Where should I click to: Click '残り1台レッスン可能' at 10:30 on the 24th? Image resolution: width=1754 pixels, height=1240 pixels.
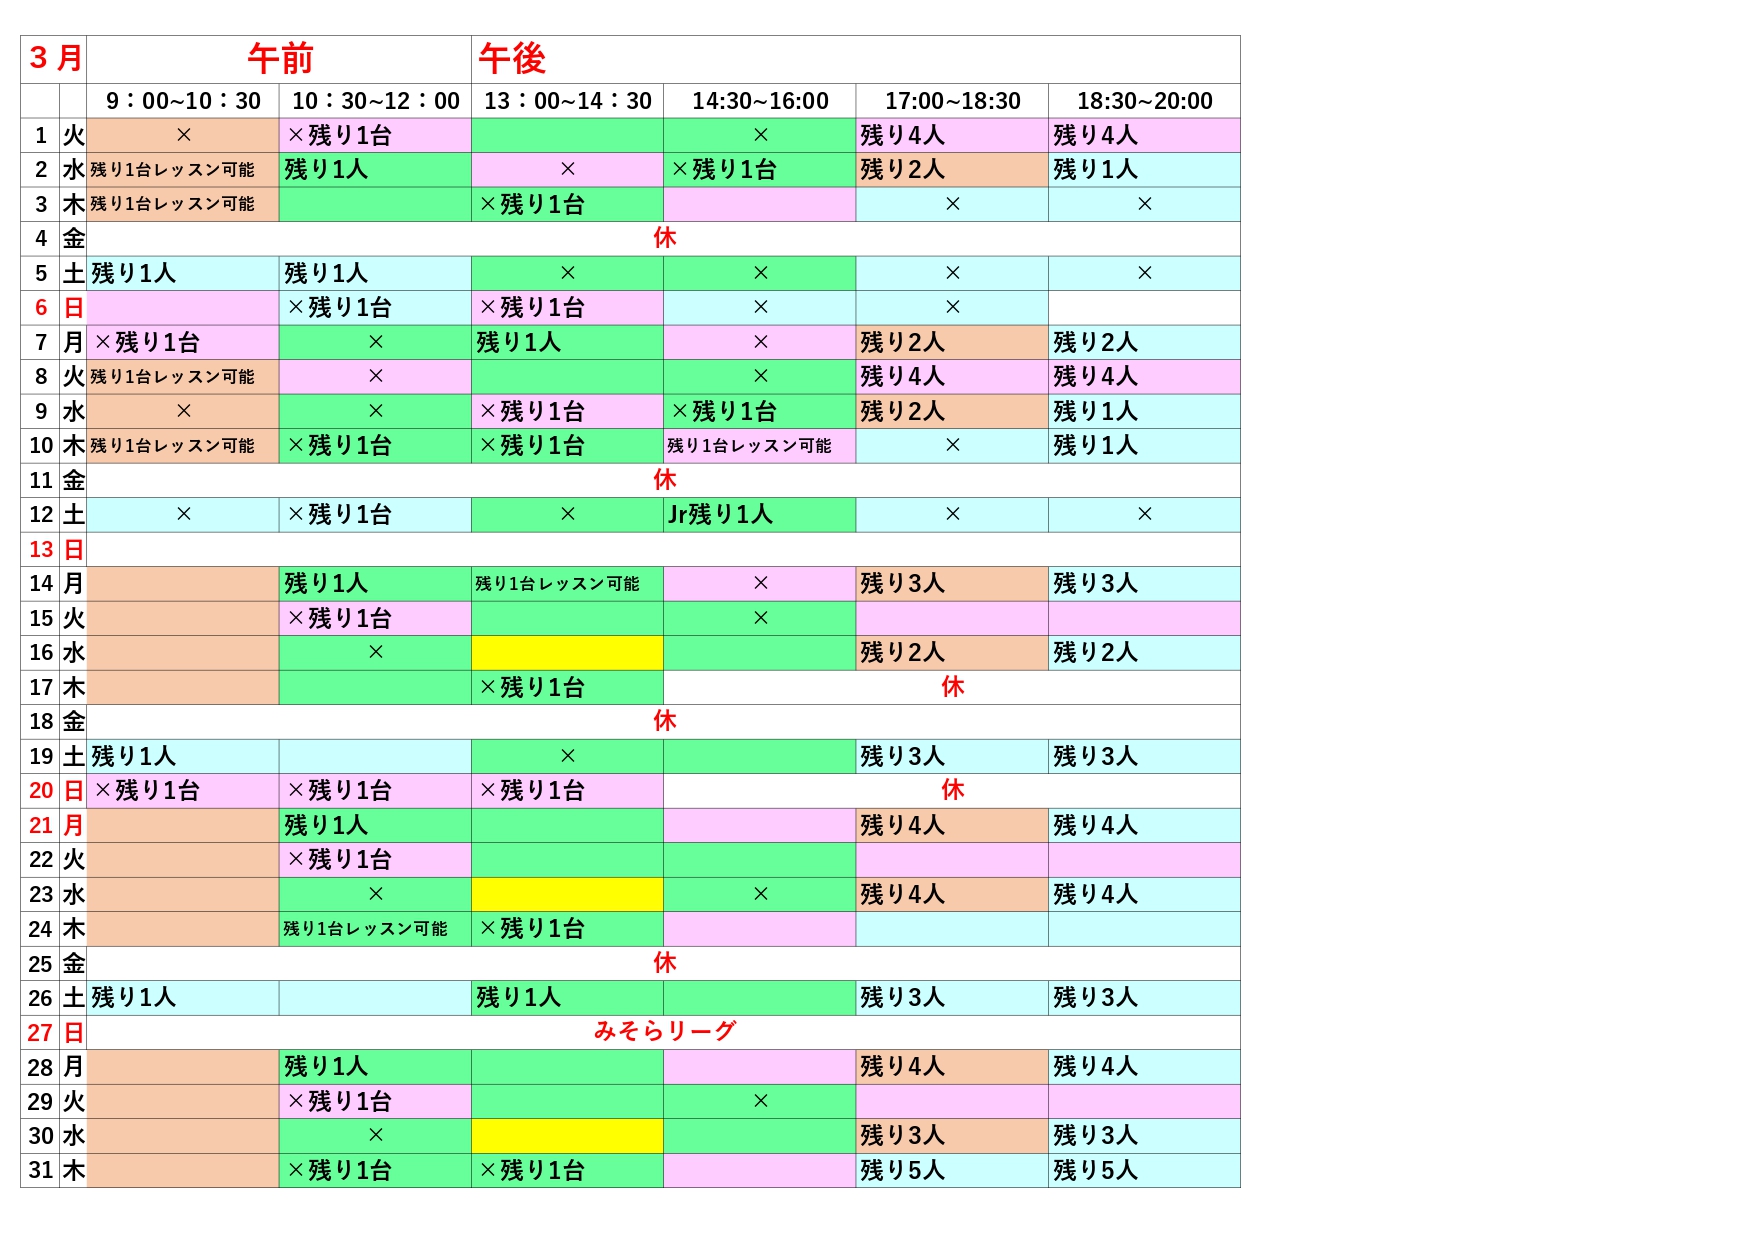pos(365,929)
